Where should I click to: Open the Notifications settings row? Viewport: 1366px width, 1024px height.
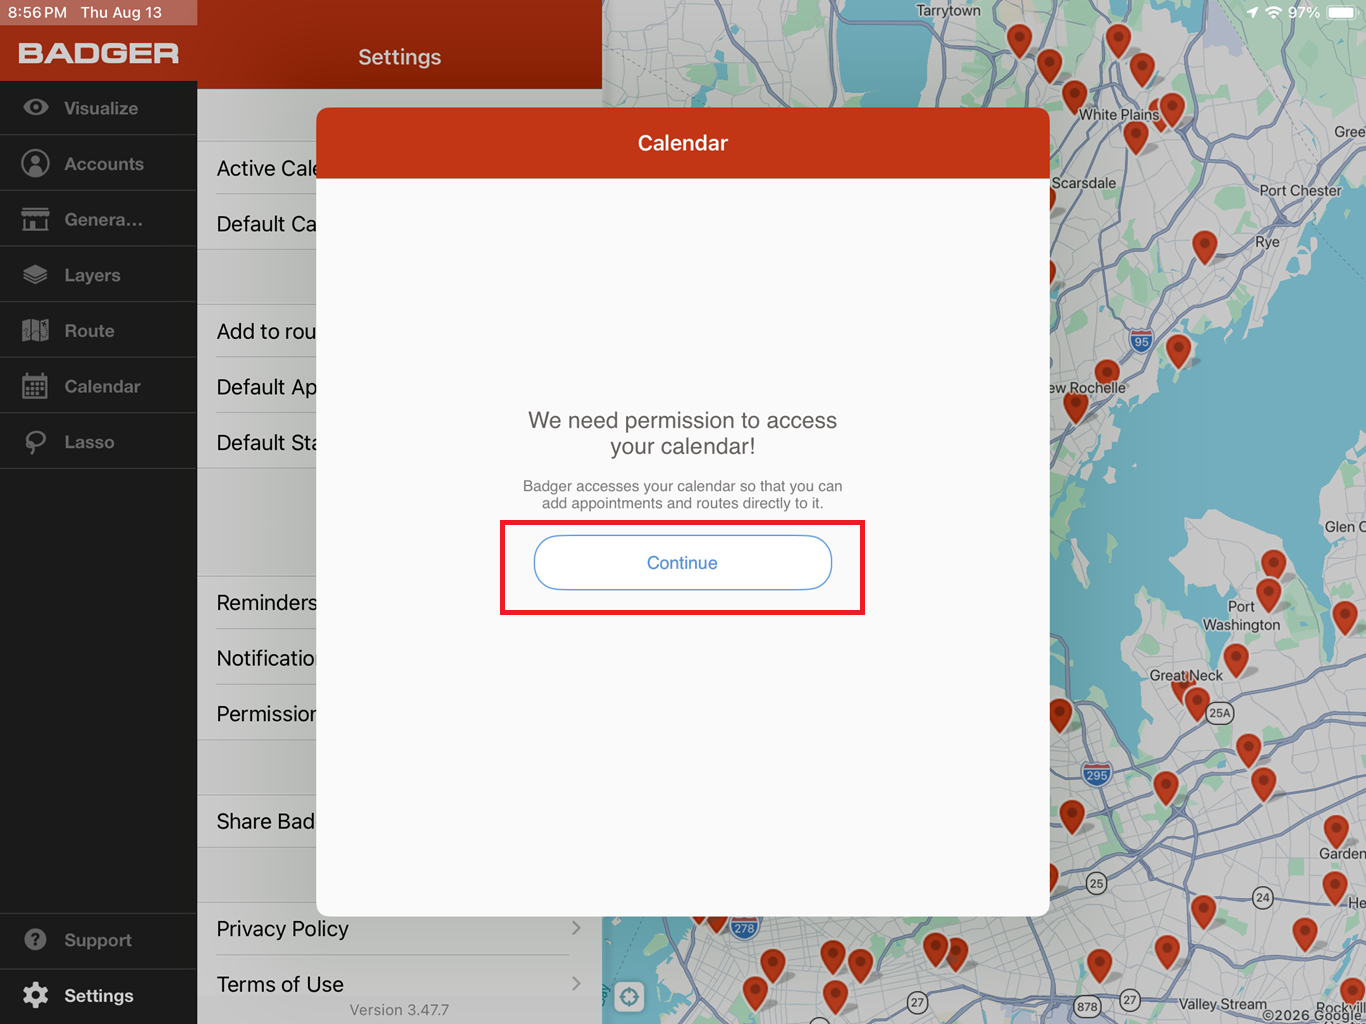tap(257, 658)
